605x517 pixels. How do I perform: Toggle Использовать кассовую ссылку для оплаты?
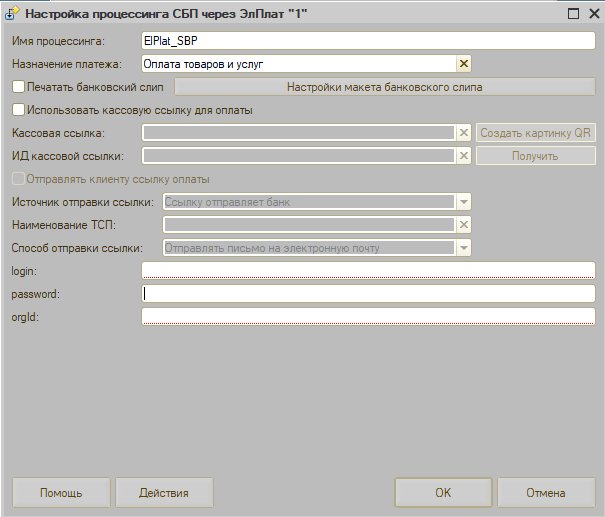(18, 110)
